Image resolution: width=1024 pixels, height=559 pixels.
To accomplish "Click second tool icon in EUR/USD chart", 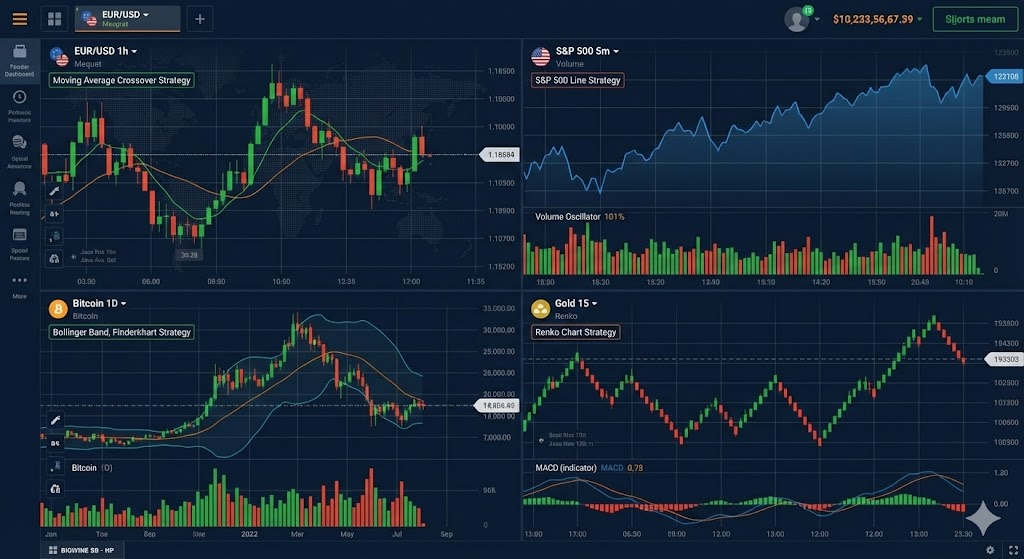I will pos(55,214).
